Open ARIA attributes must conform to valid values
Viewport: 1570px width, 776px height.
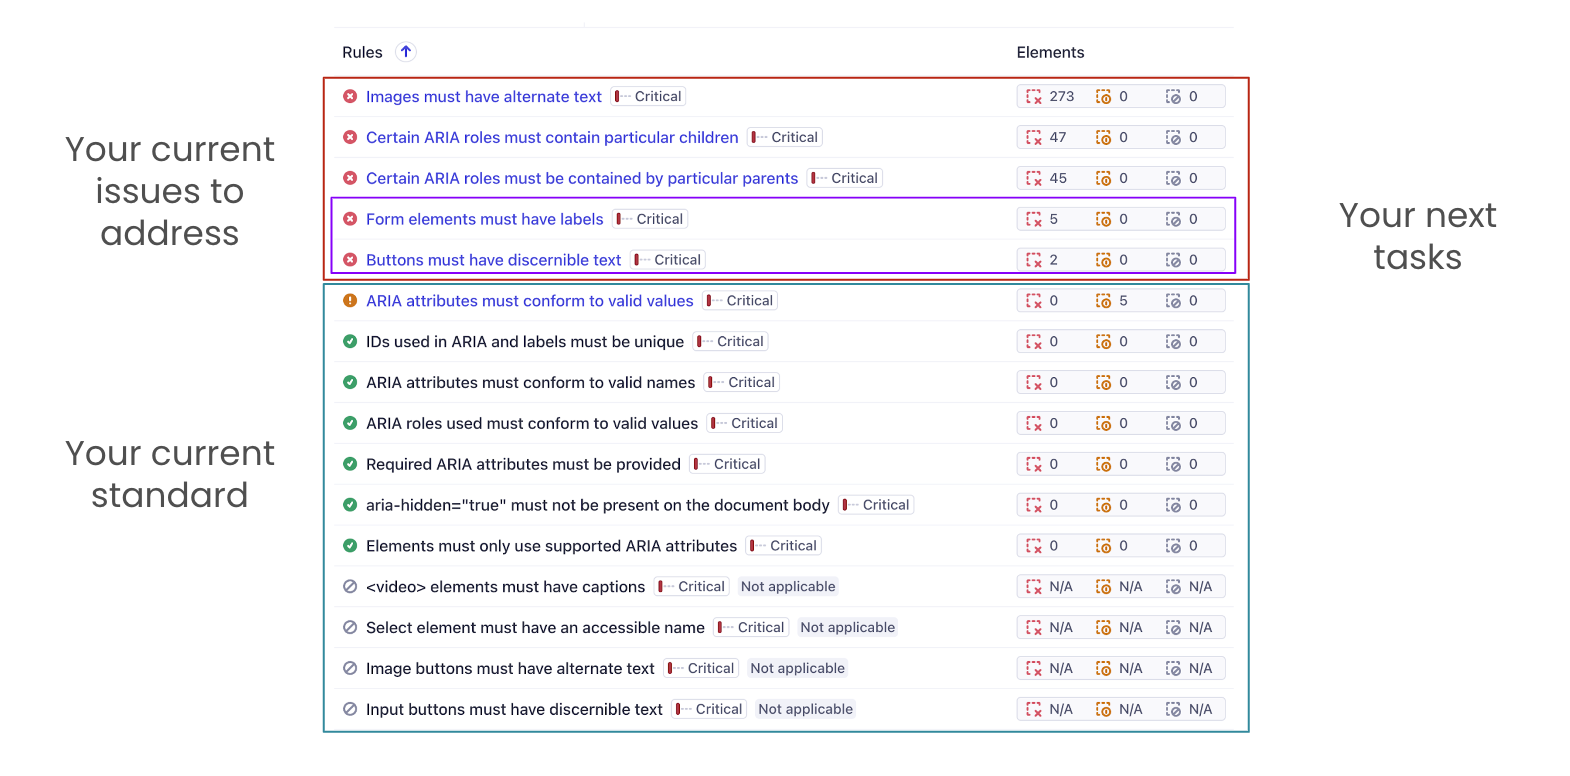coord(529,301)
